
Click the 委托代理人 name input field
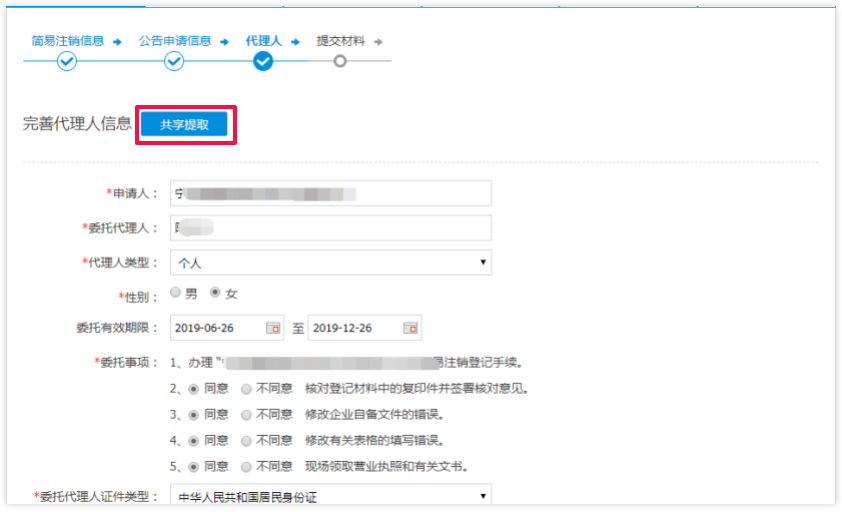pyautogui.click(x=331, y=228)
